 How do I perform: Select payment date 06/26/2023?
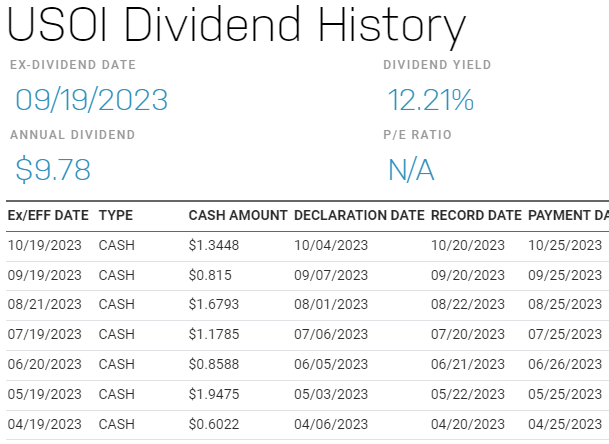click(x=565, y=364)
